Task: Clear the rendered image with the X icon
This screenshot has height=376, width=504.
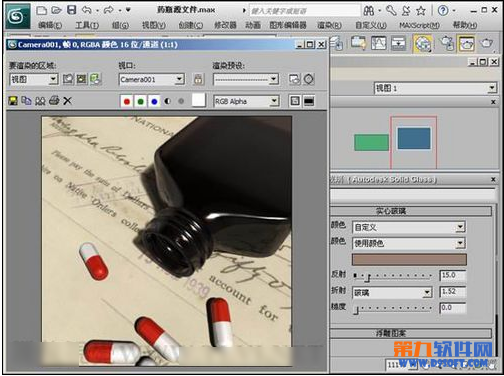Action: 67,101
